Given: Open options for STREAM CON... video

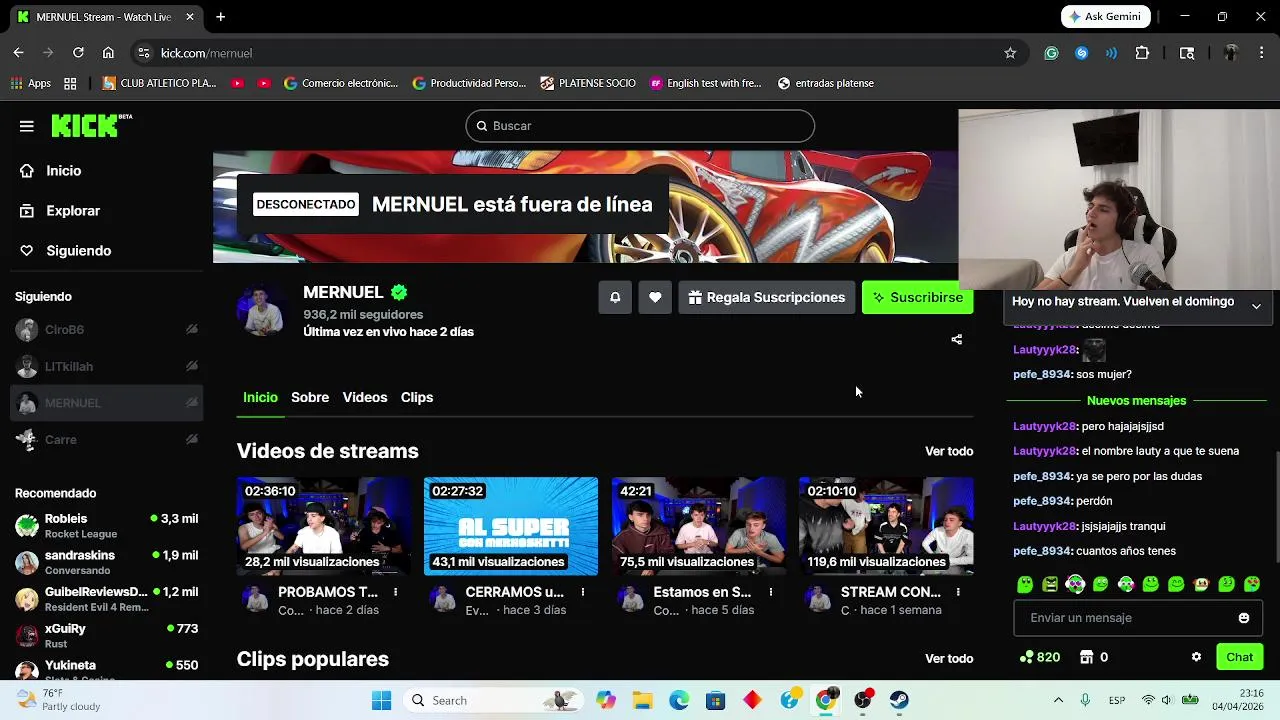Looking at the screenshot, I should click(x=957, y=592).
